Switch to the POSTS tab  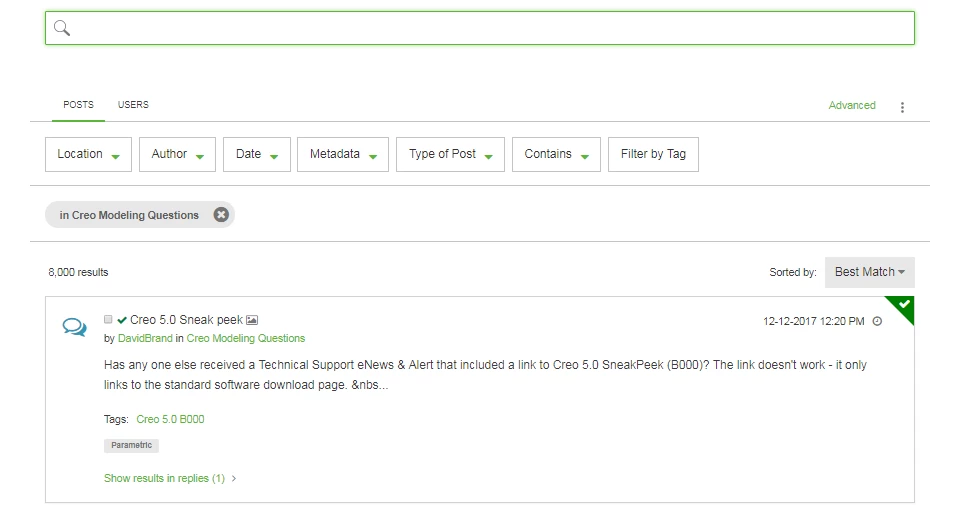78,105
